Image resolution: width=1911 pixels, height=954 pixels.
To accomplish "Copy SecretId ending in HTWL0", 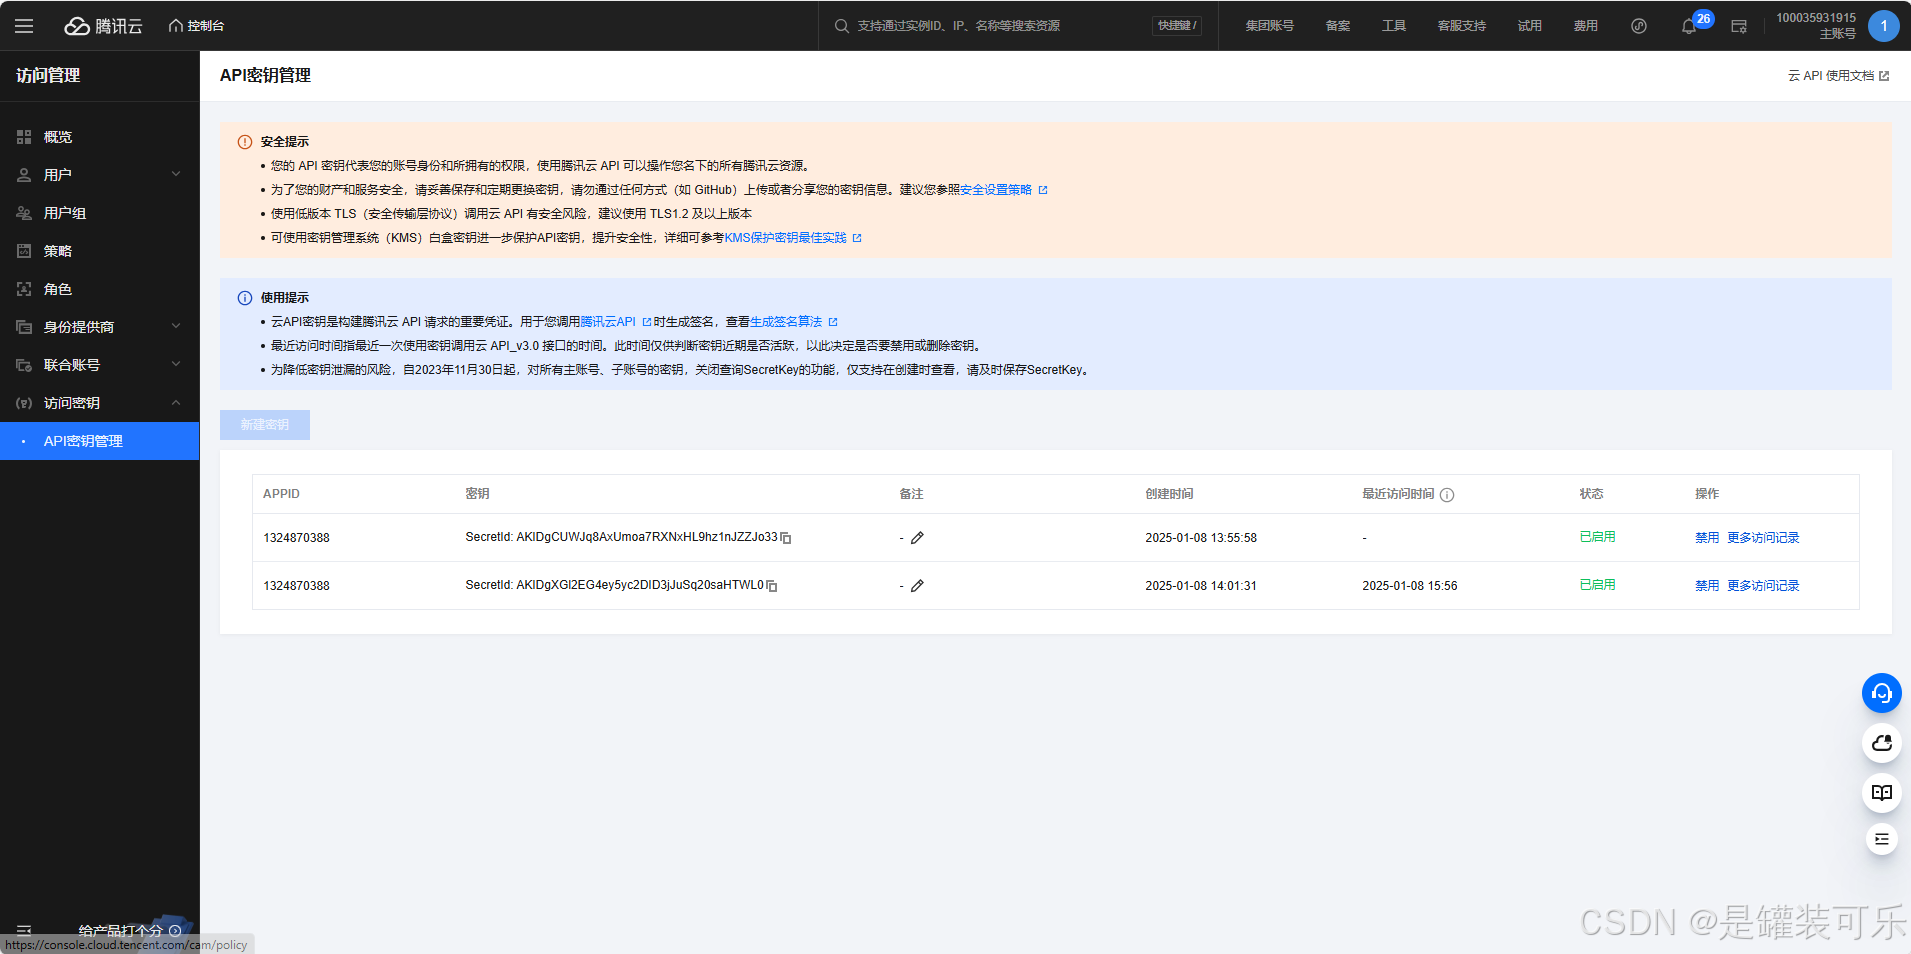I will tap(772, 586).
